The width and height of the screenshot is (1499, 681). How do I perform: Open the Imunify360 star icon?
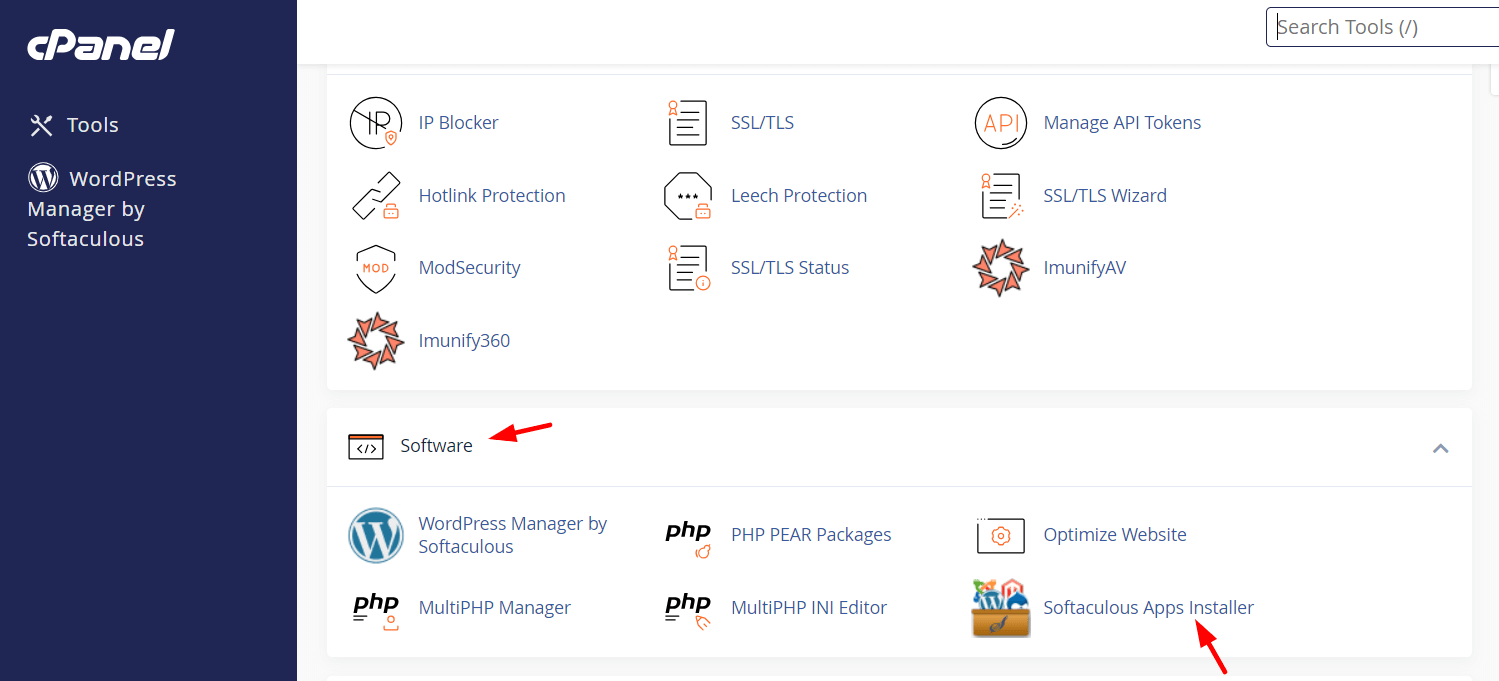376,341
